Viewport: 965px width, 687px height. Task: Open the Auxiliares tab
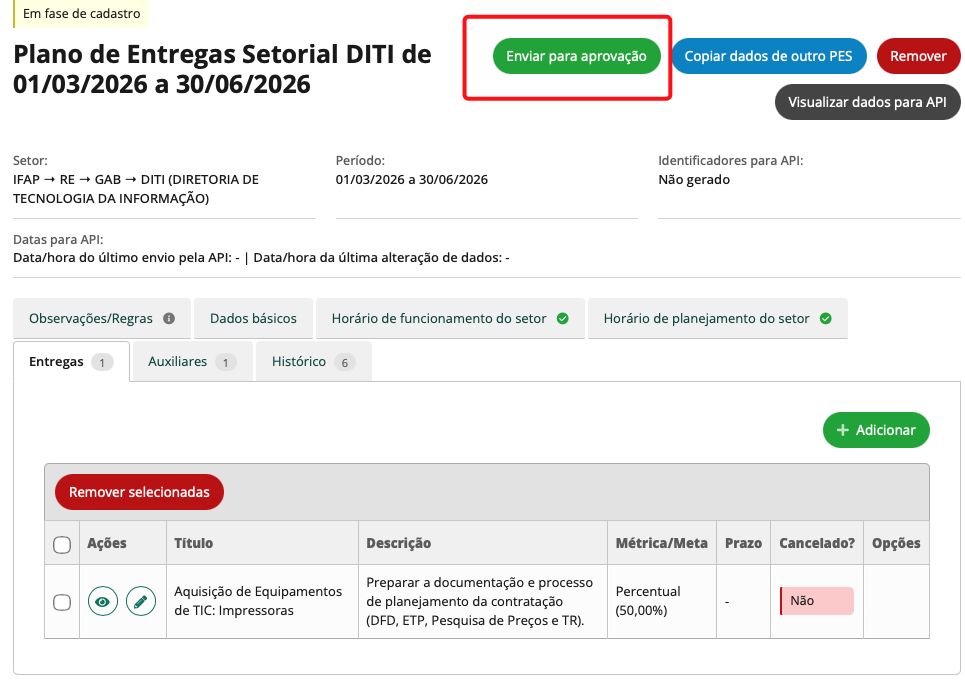177,362
